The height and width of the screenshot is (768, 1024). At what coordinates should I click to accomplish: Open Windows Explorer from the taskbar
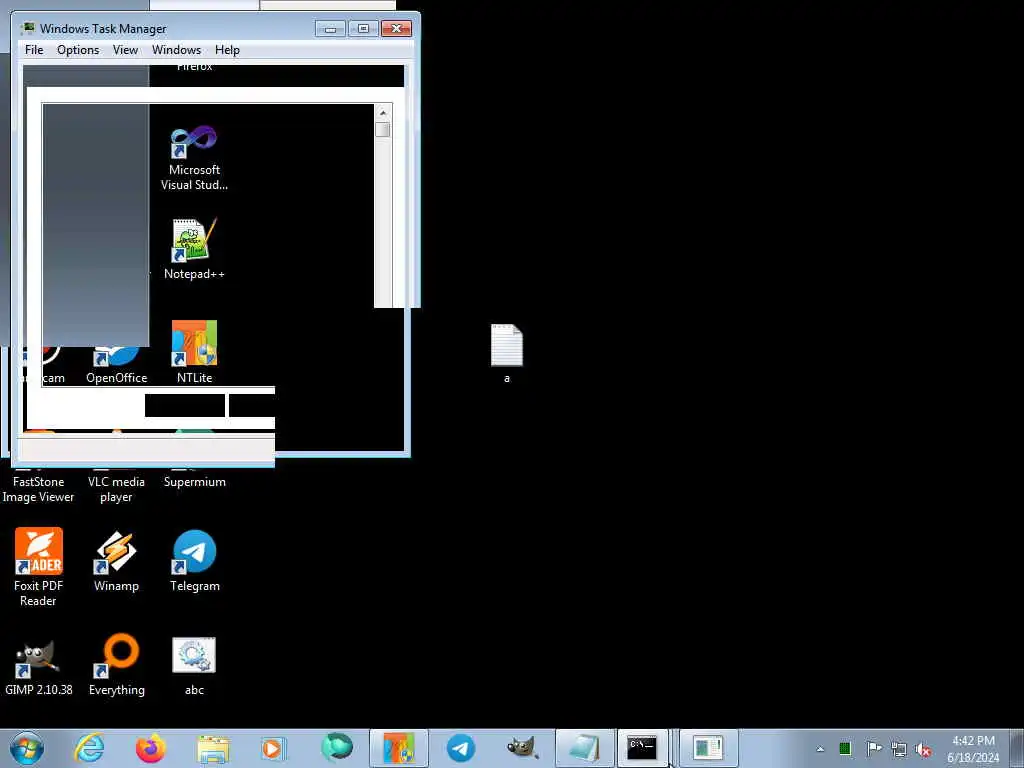pyautogui.click(x=213, y=749)
